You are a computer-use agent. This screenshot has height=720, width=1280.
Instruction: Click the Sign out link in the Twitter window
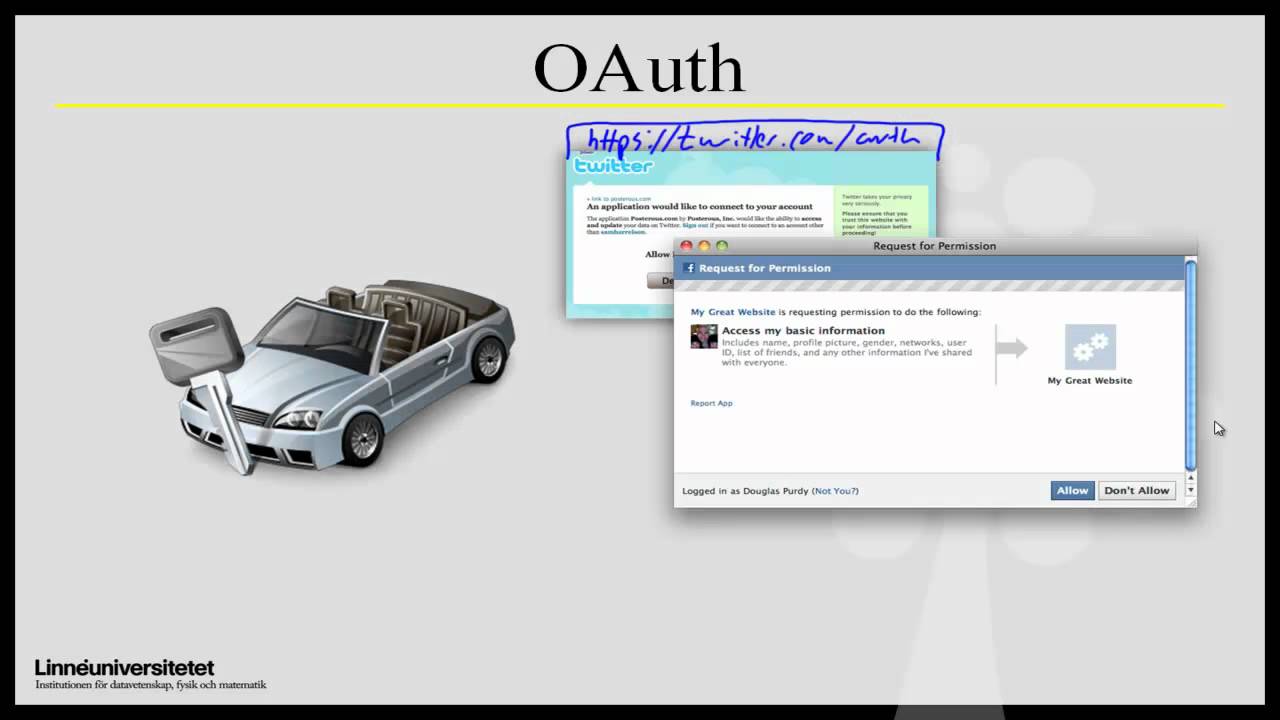tap(695, 225)
